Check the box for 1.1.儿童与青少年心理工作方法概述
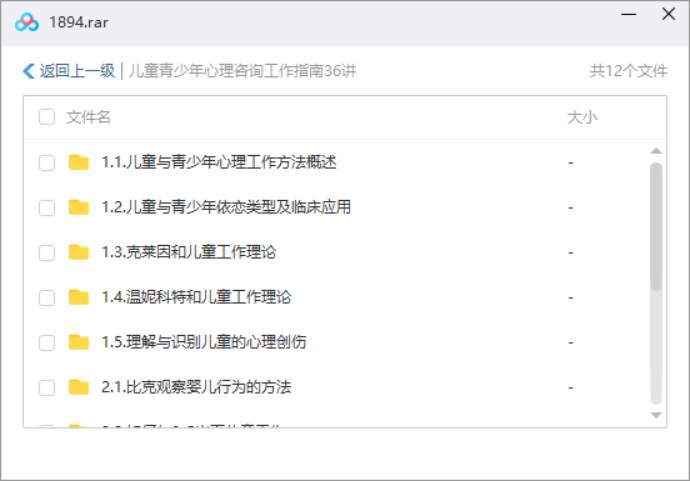This screenshot has height=481, width=690. click(x=47, y=163)
